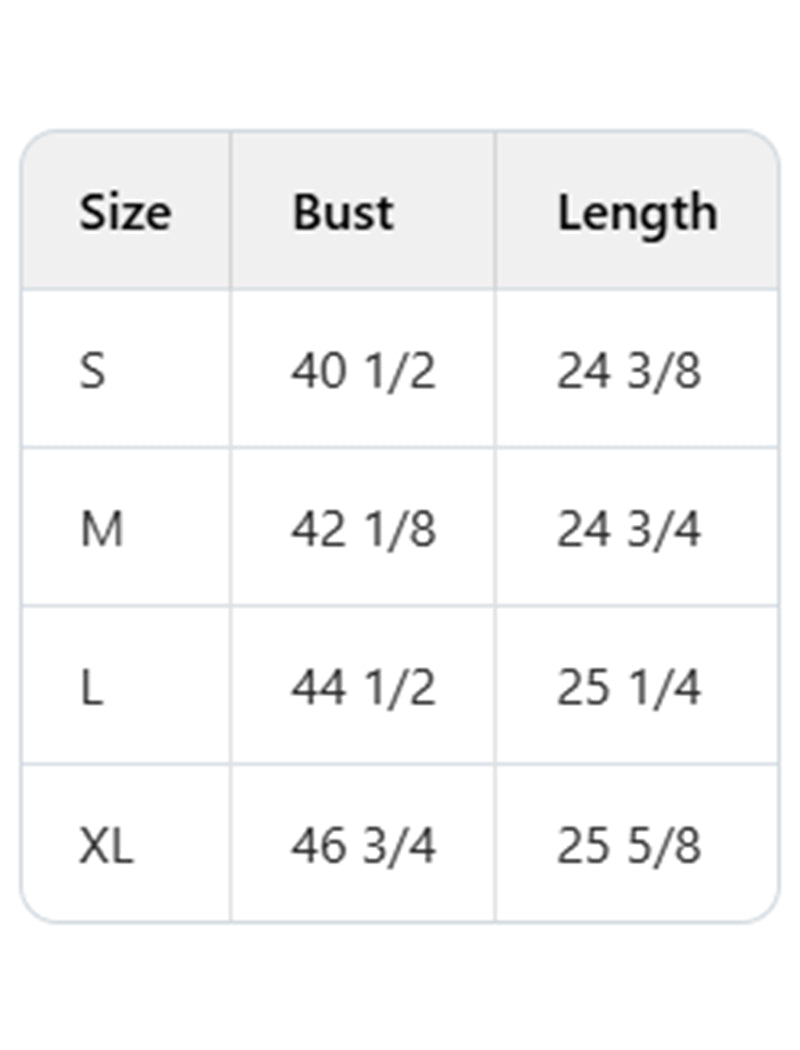This screenshot has height=1050, width=800.
Task: Click the bust value 44 1/2
Action: pyautogui.click(x=363, y=688)
